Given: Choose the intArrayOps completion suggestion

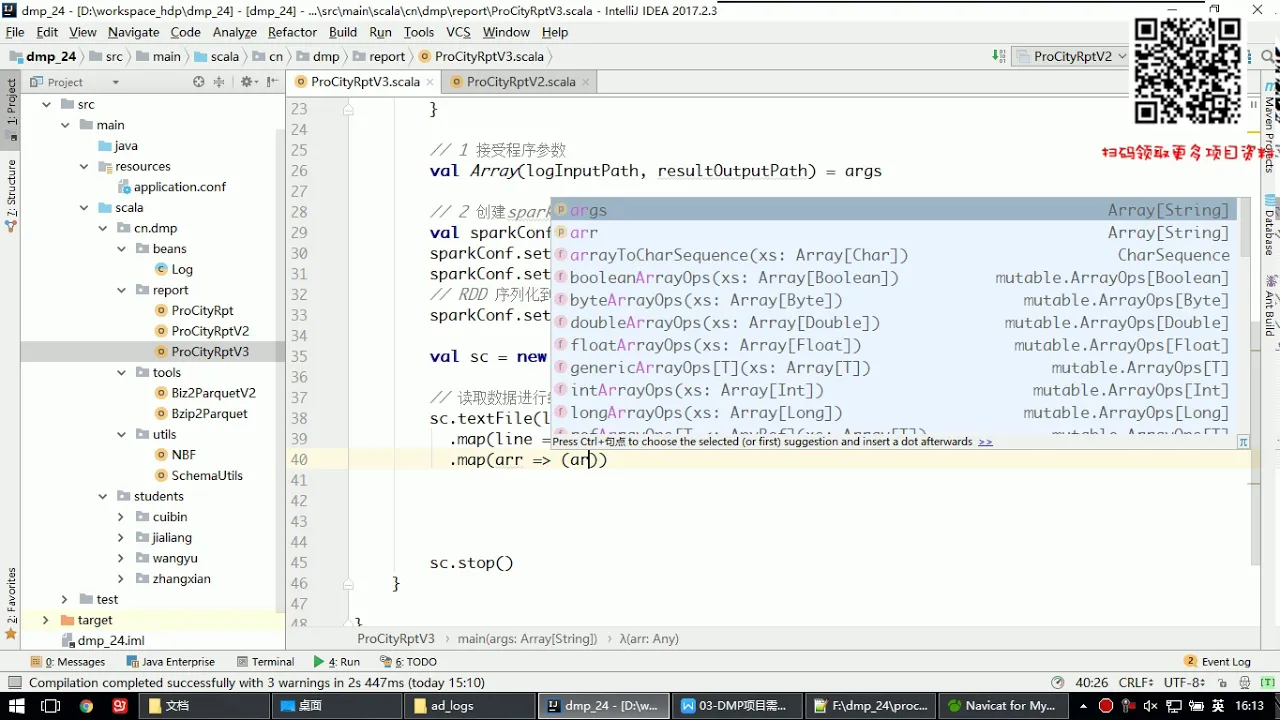Looking at the screenshot, I should pos(893,390).
